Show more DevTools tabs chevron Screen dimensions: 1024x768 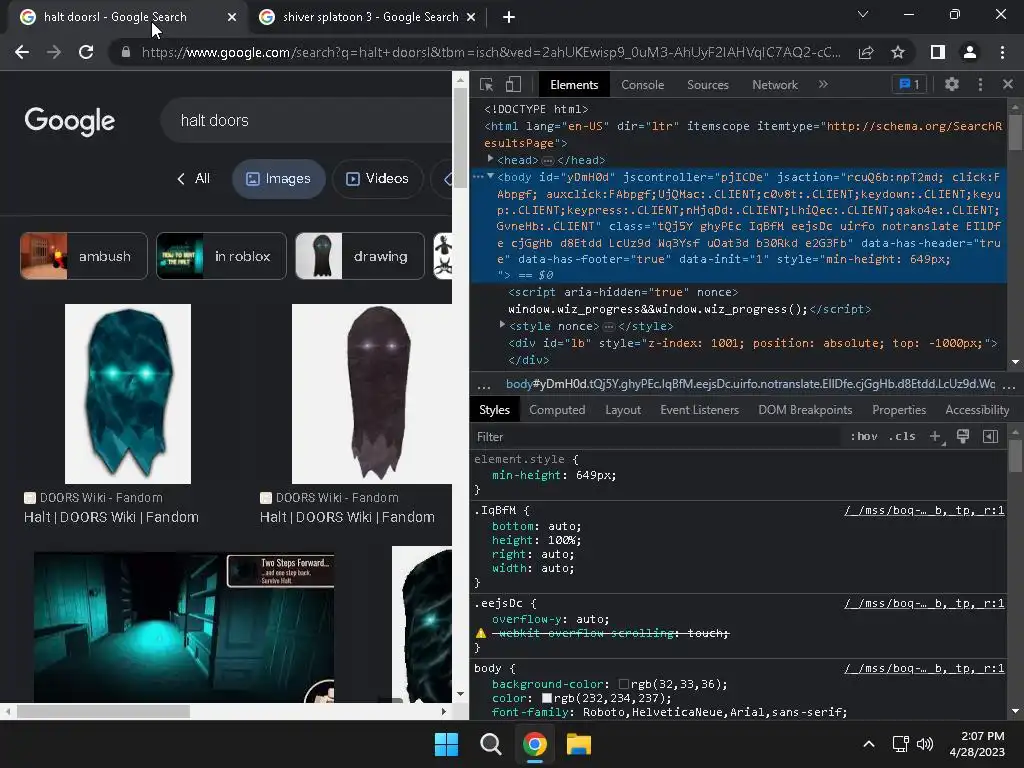tap(823, 84)
